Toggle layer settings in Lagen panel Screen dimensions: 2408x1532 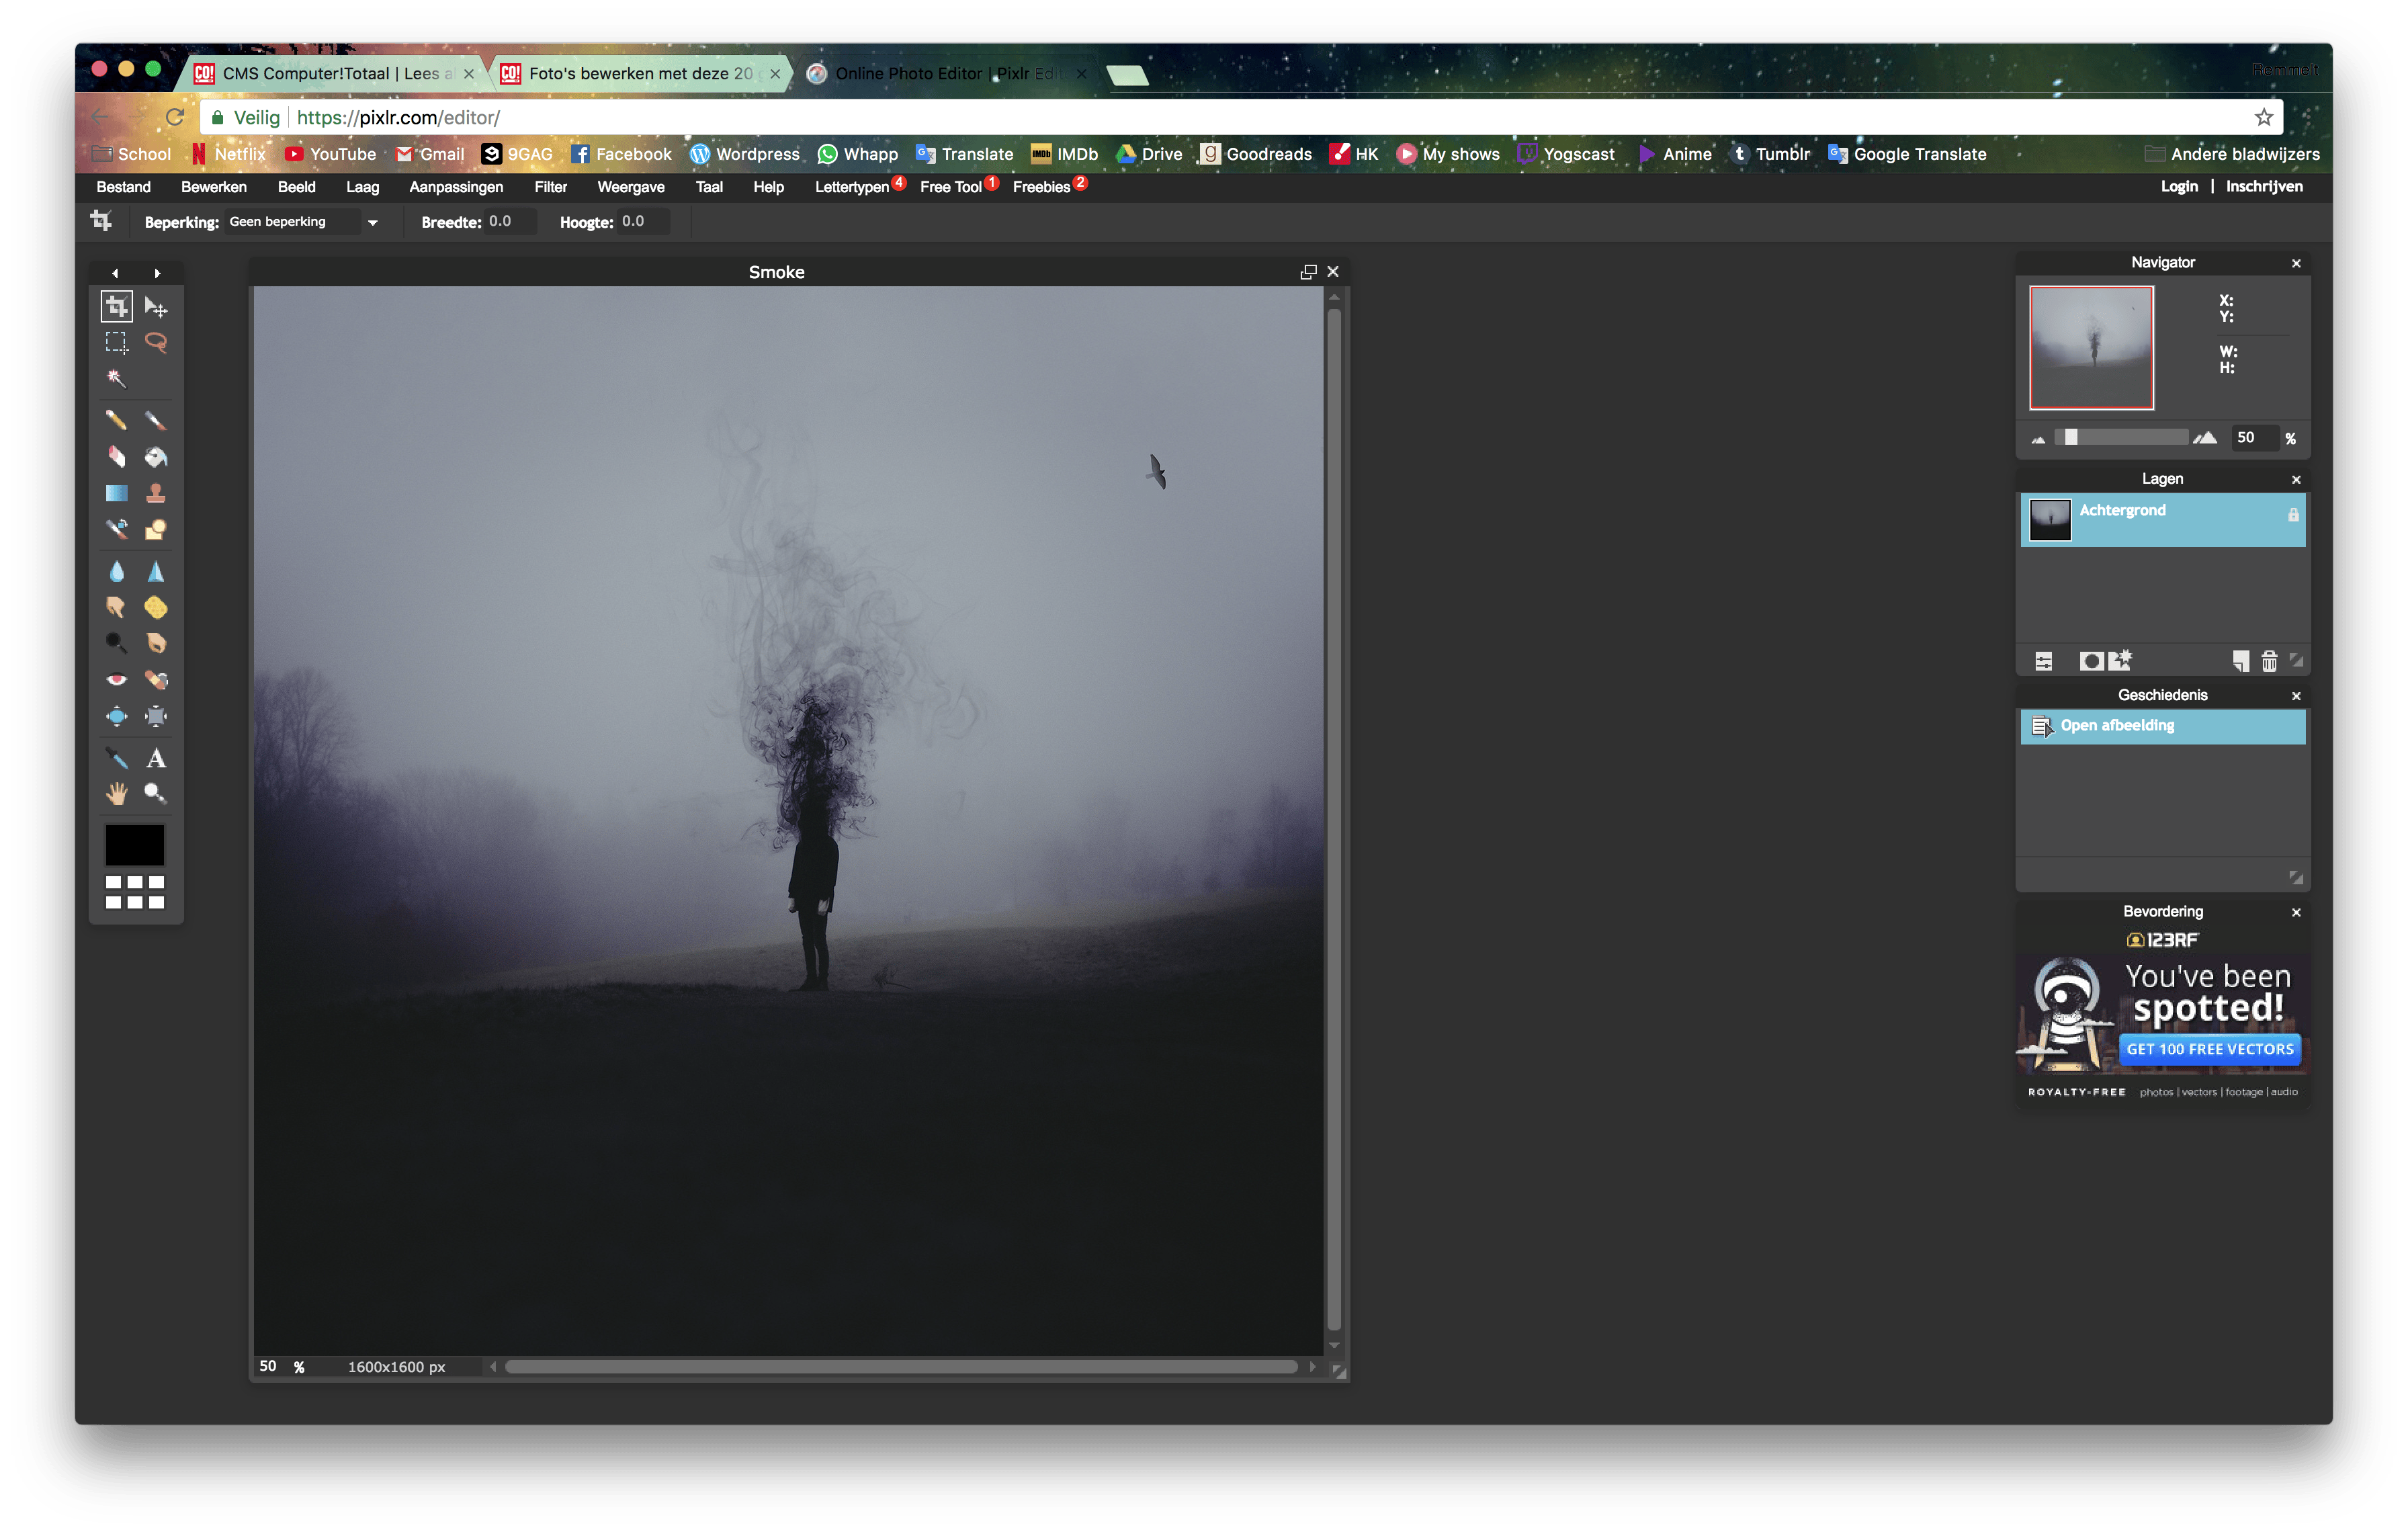(2044, 661)
